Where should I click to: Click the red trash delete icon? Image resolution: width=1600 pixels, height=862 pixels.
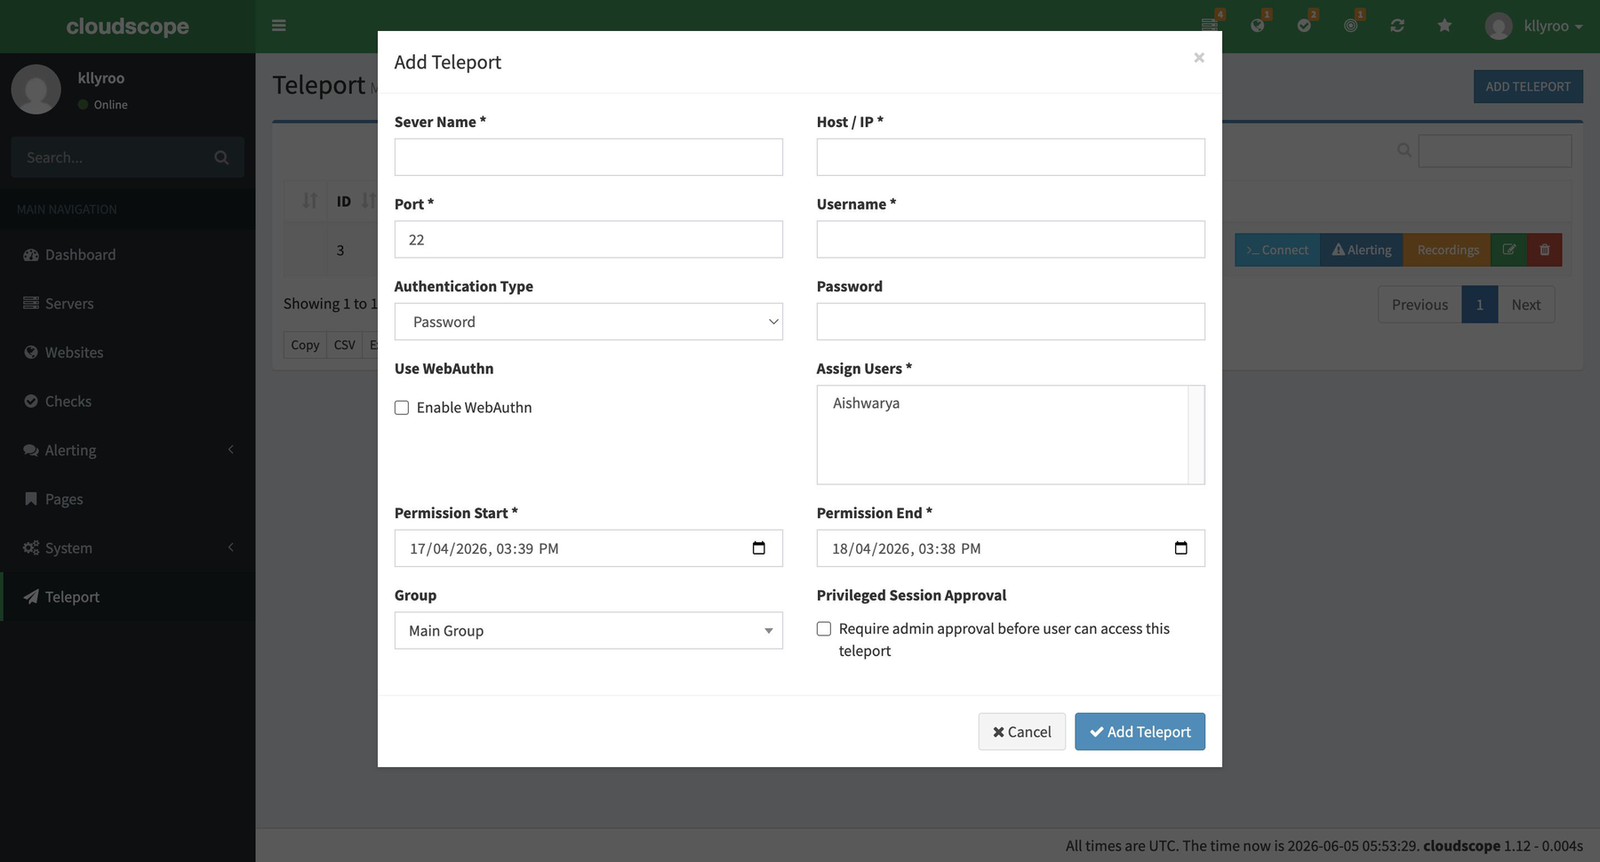[1544, 250]
